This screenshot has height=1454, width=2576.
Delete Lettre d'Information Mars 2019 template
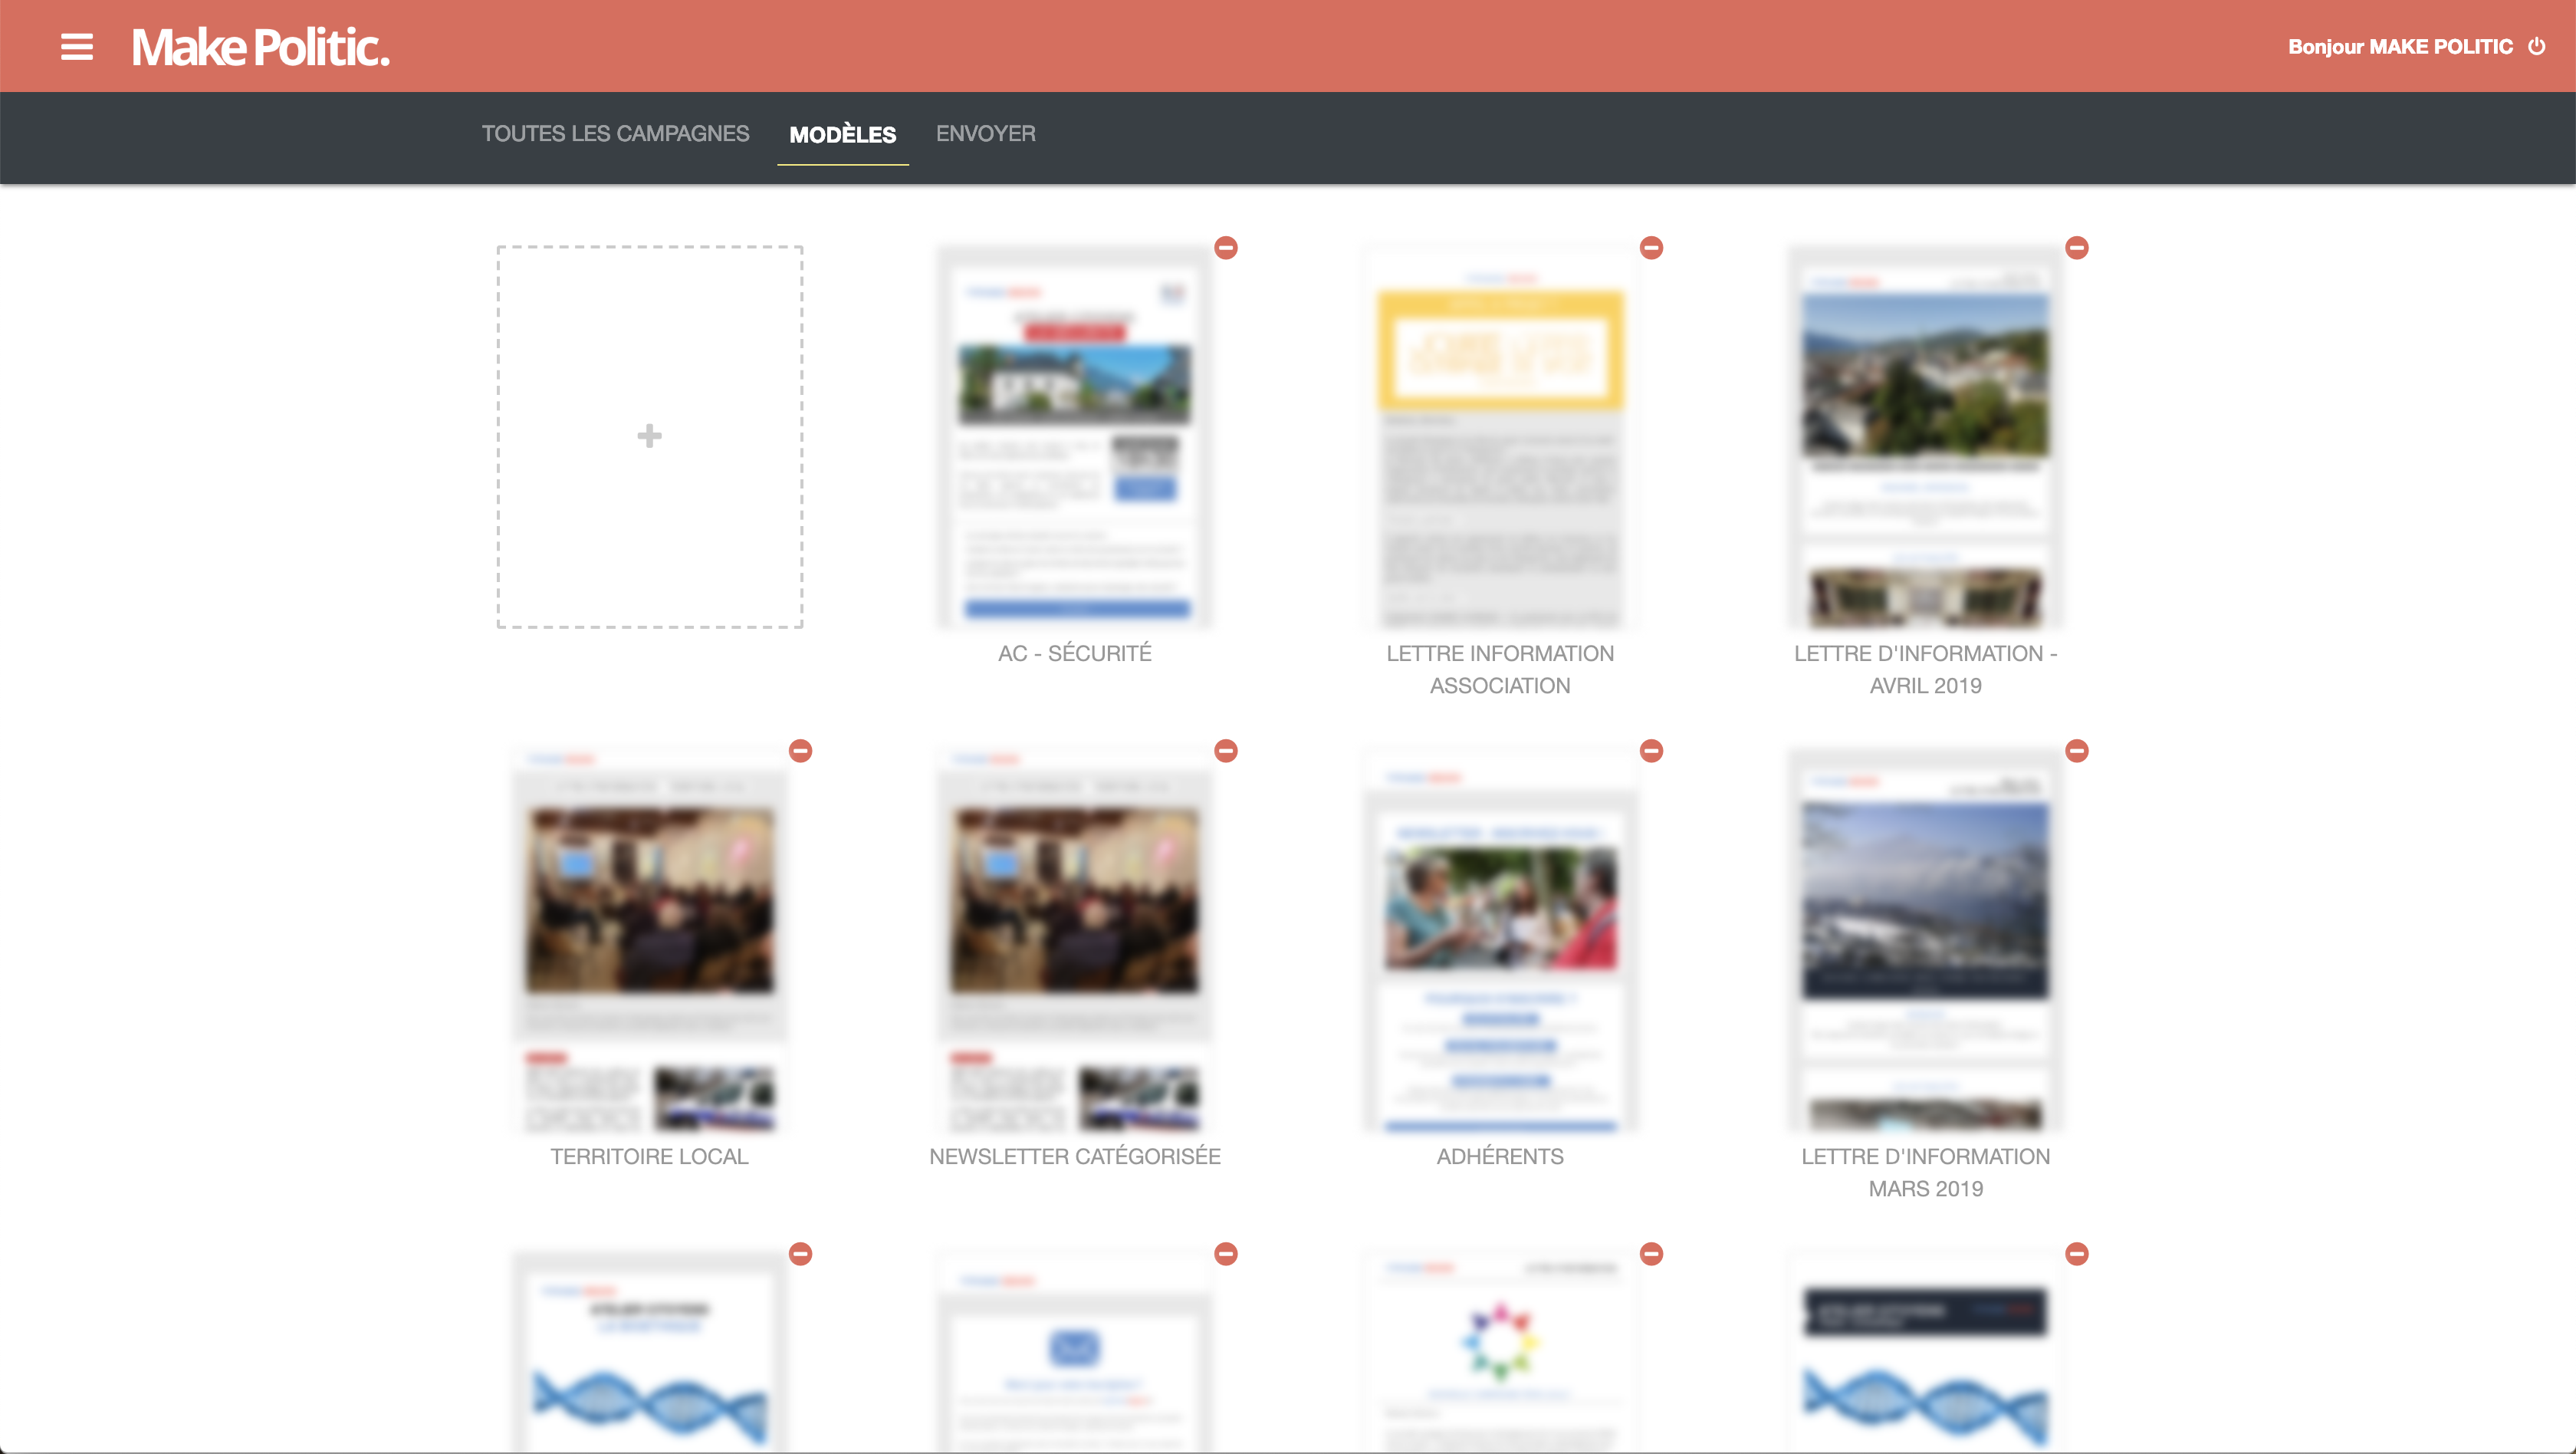tap(2077, 751)
